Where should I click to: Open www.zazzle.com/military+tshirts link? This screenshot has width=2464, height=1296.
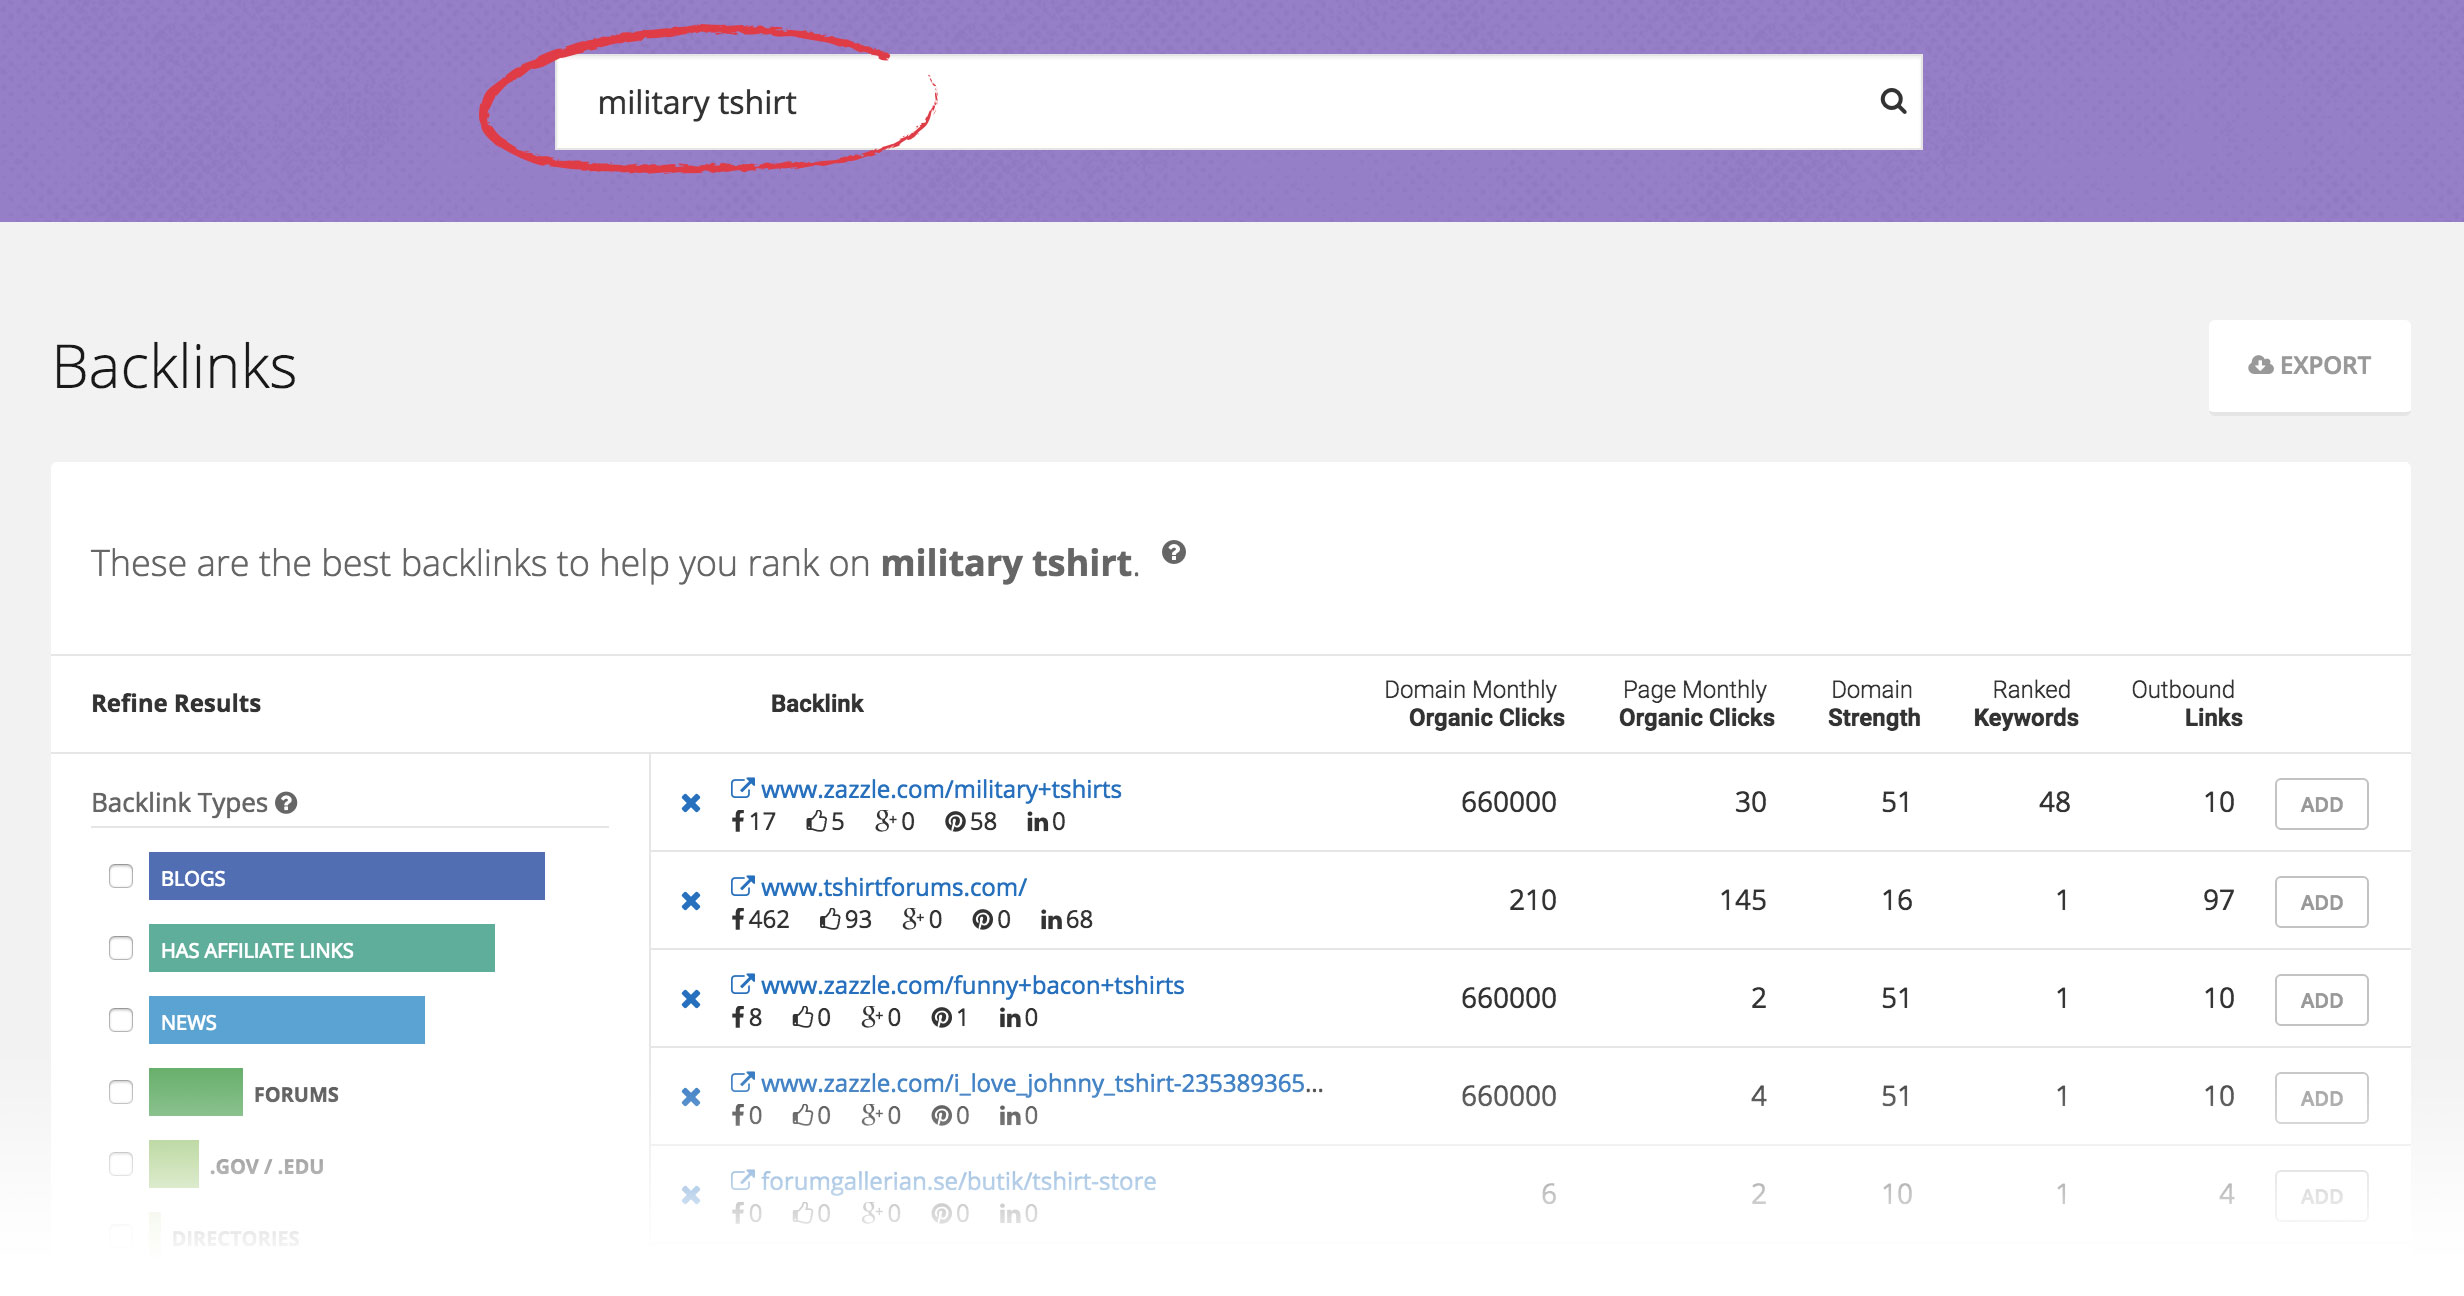941,789
